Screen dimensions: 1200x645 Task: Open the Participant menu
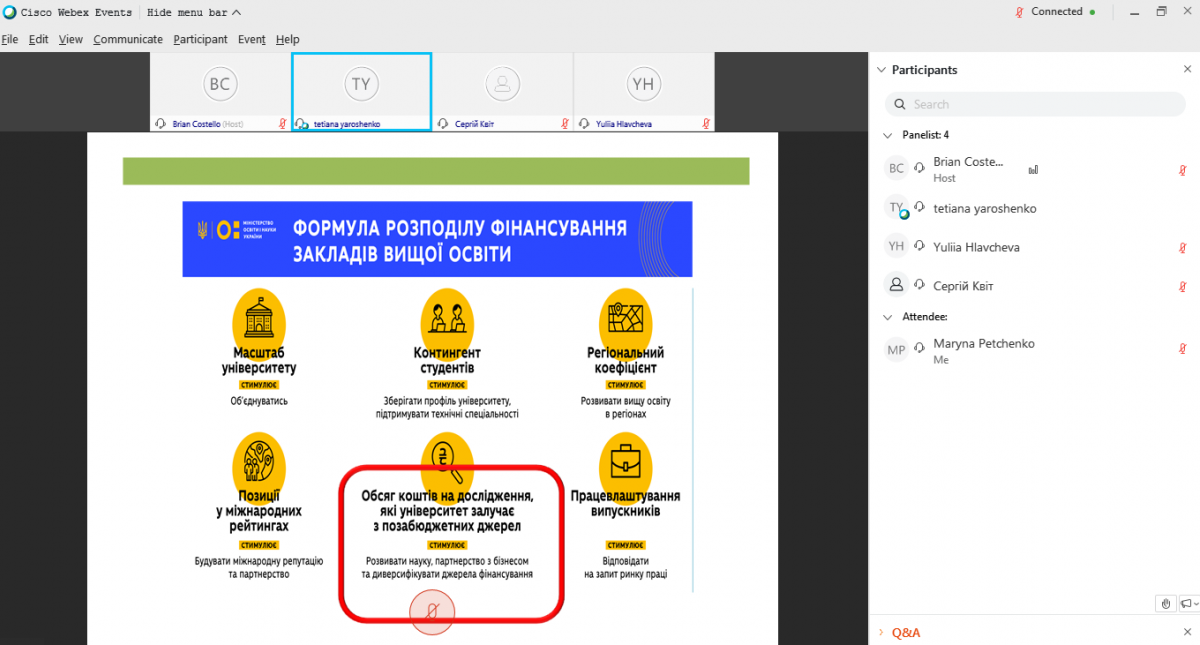coord(200,40)
